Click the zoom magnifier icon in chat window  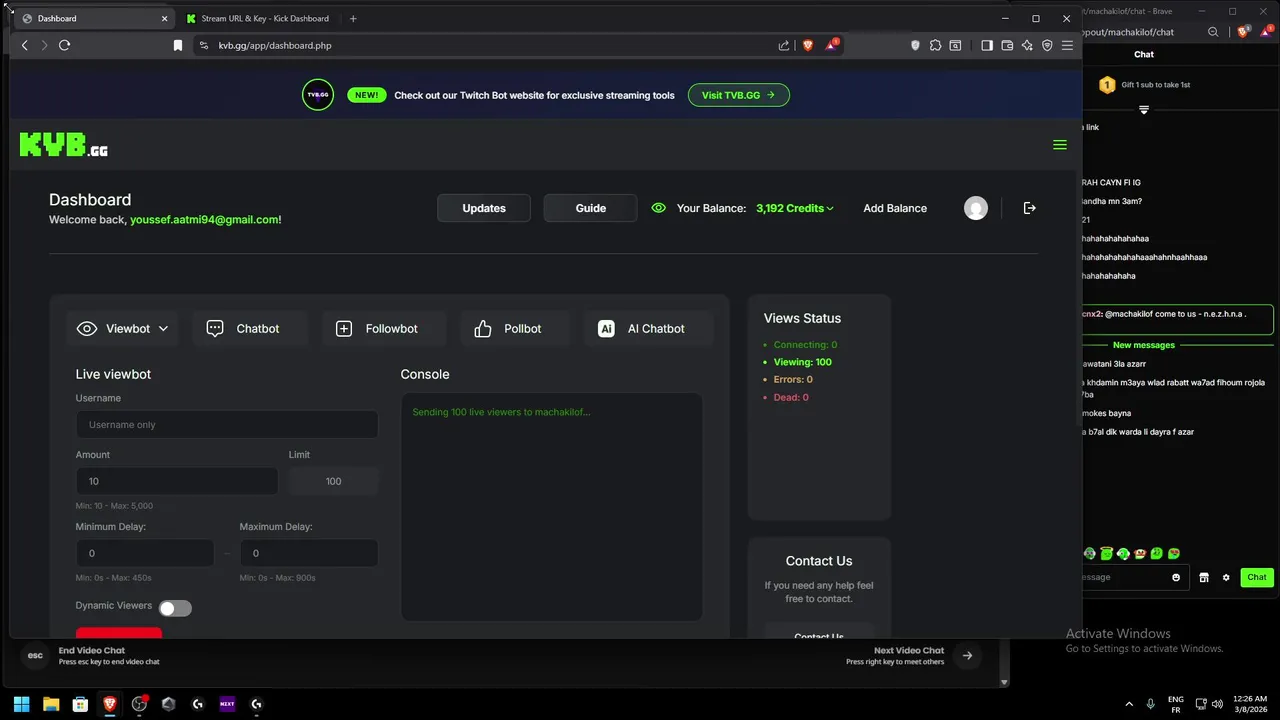pos(1213,32)
